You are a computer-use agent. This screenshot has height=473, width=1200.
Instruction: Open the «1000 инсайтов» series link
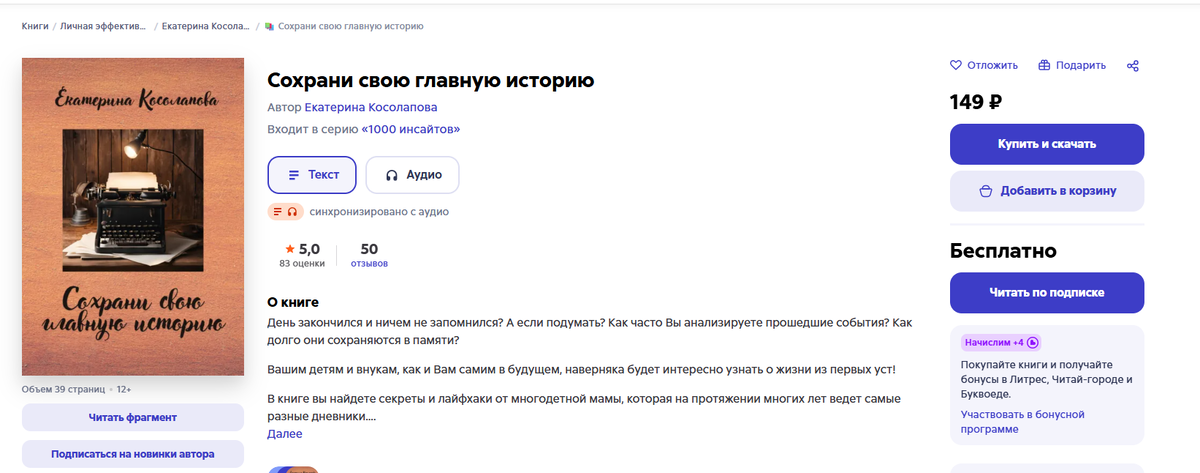pos(411,129)
